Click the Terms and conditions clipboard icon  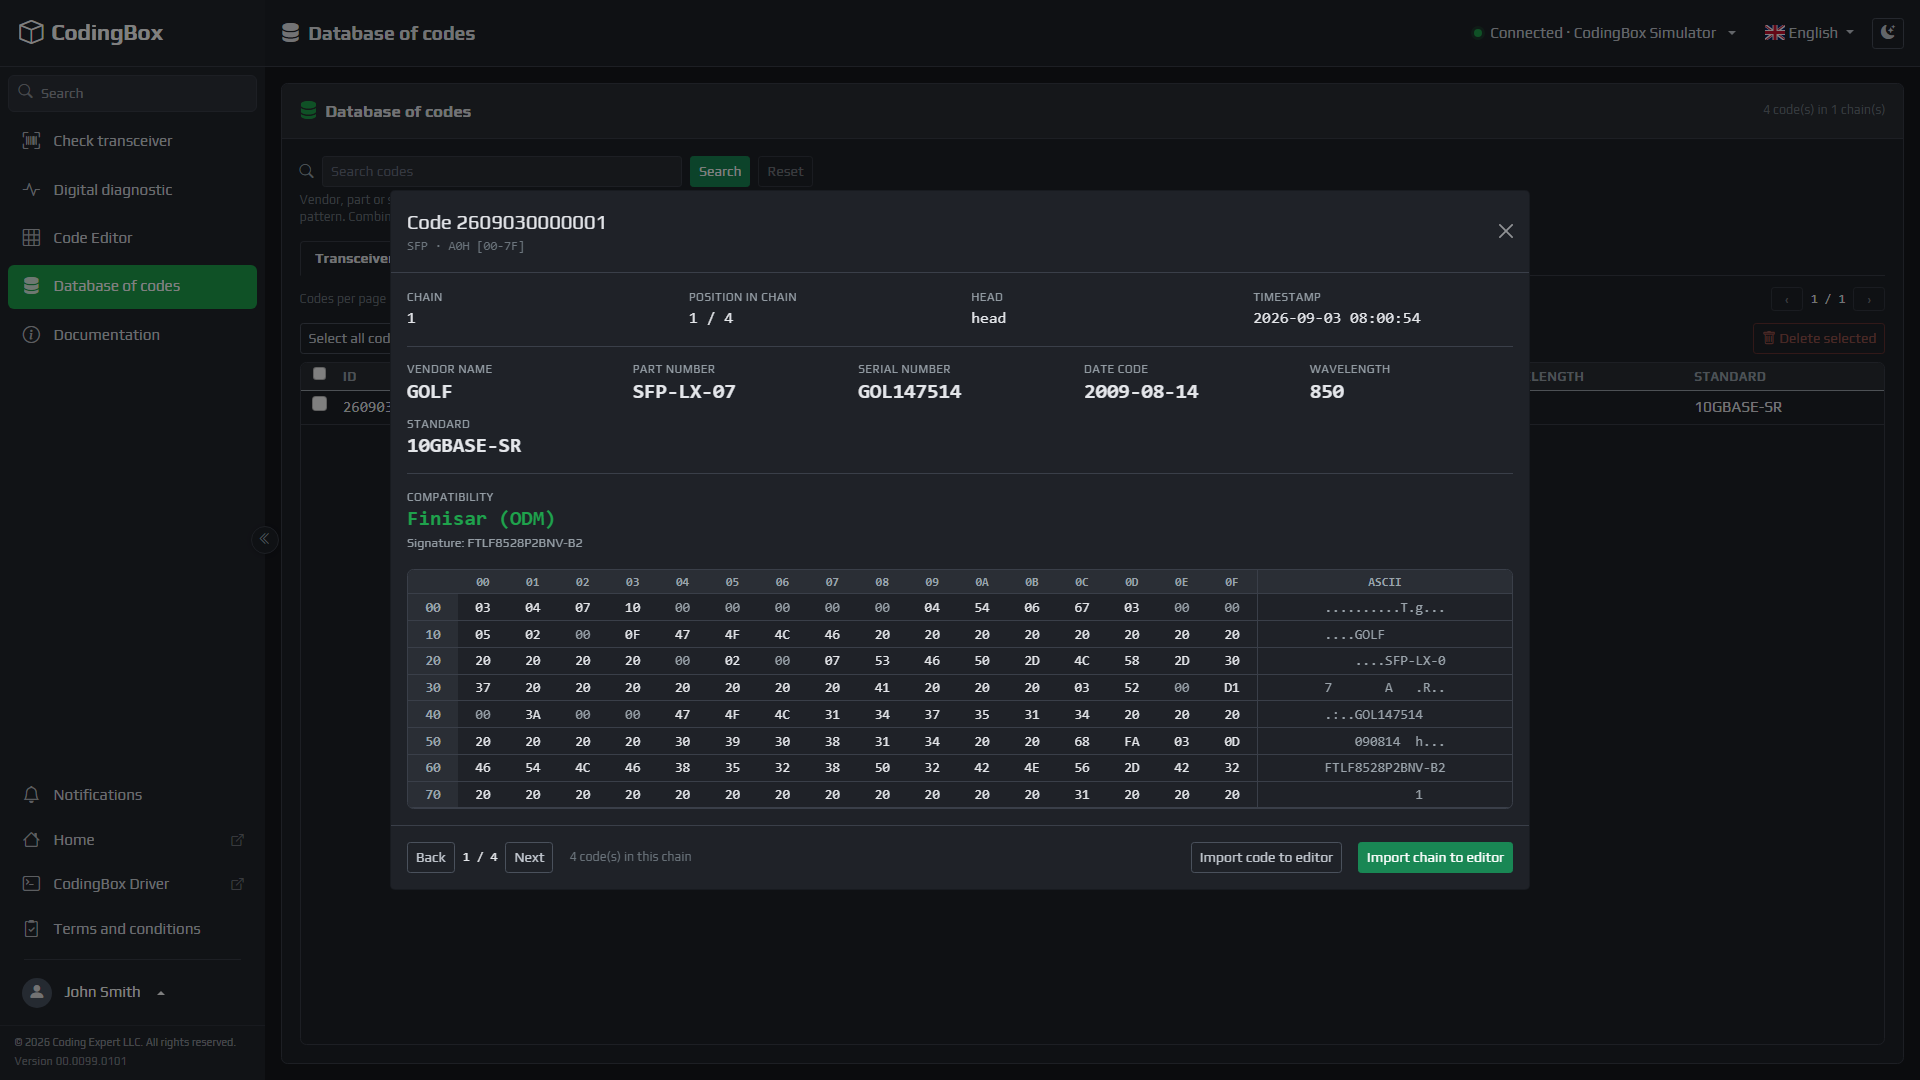point(32,929)
